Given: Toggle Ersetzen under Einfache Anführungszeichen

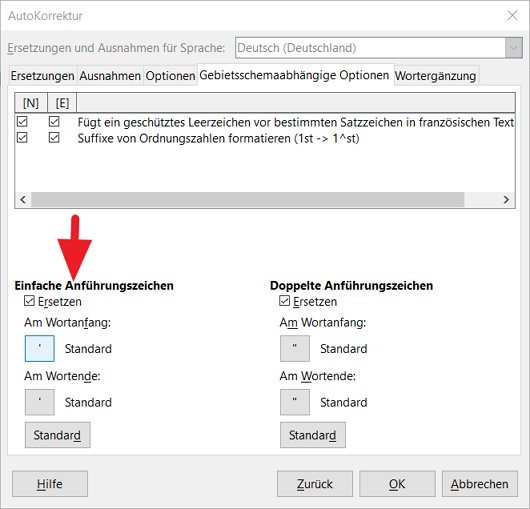Looking at the screenshot, I should (29, 301).
